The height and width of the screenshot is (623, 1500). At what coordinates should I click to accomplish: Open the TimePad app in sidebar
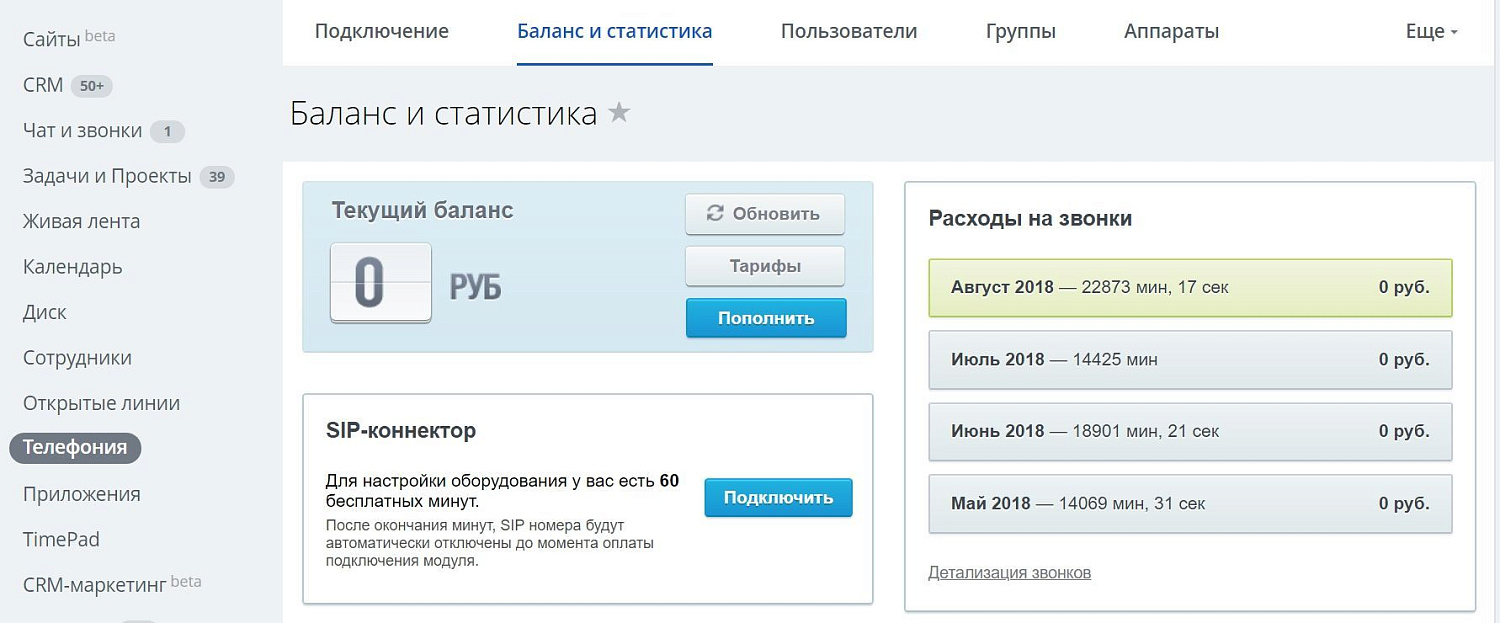pyautogui.click(x=60, y=538)
